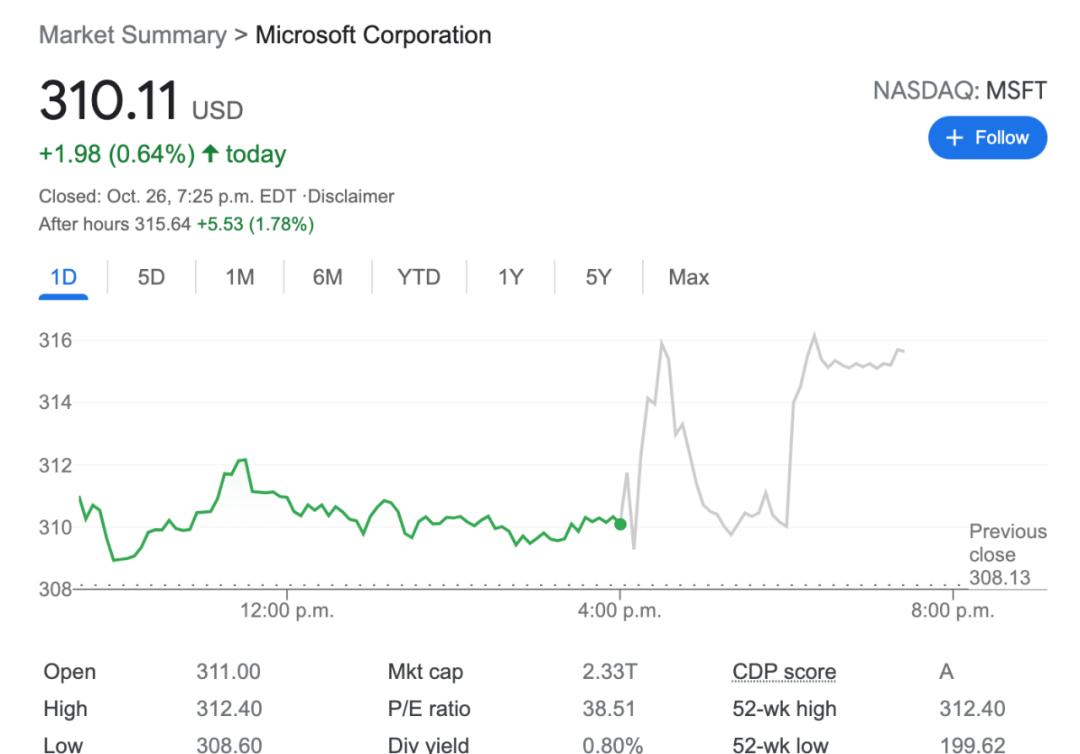Select the Max range tab

click(x=688, y=277)
